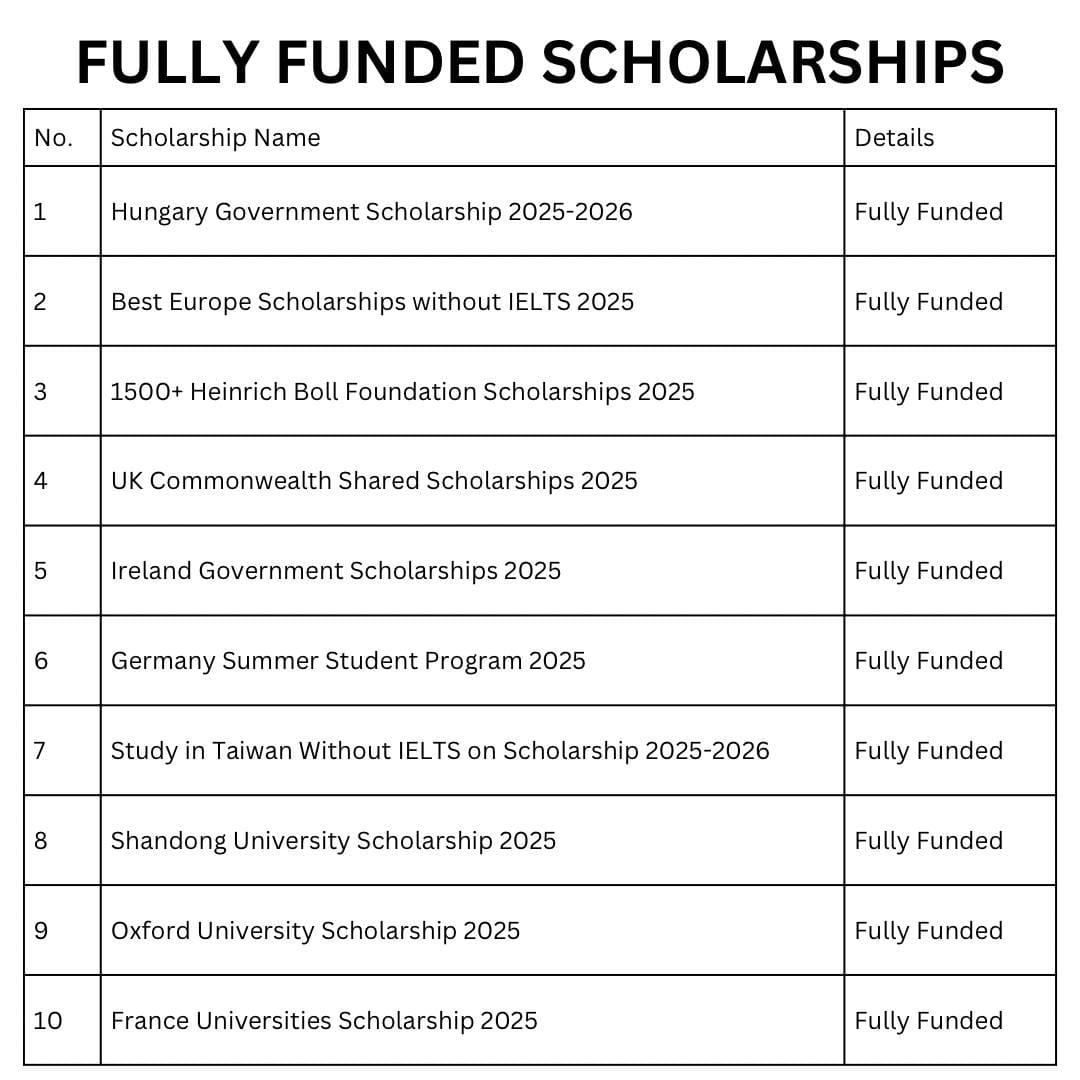
Task: Click Oxford University Scholarship 2025 entry
Action: 315,931
